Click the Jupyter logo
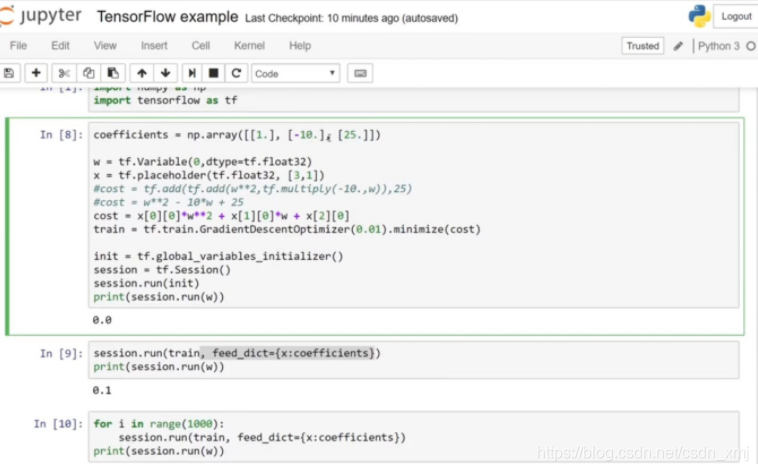758x471 pixels. coord(41,16)
